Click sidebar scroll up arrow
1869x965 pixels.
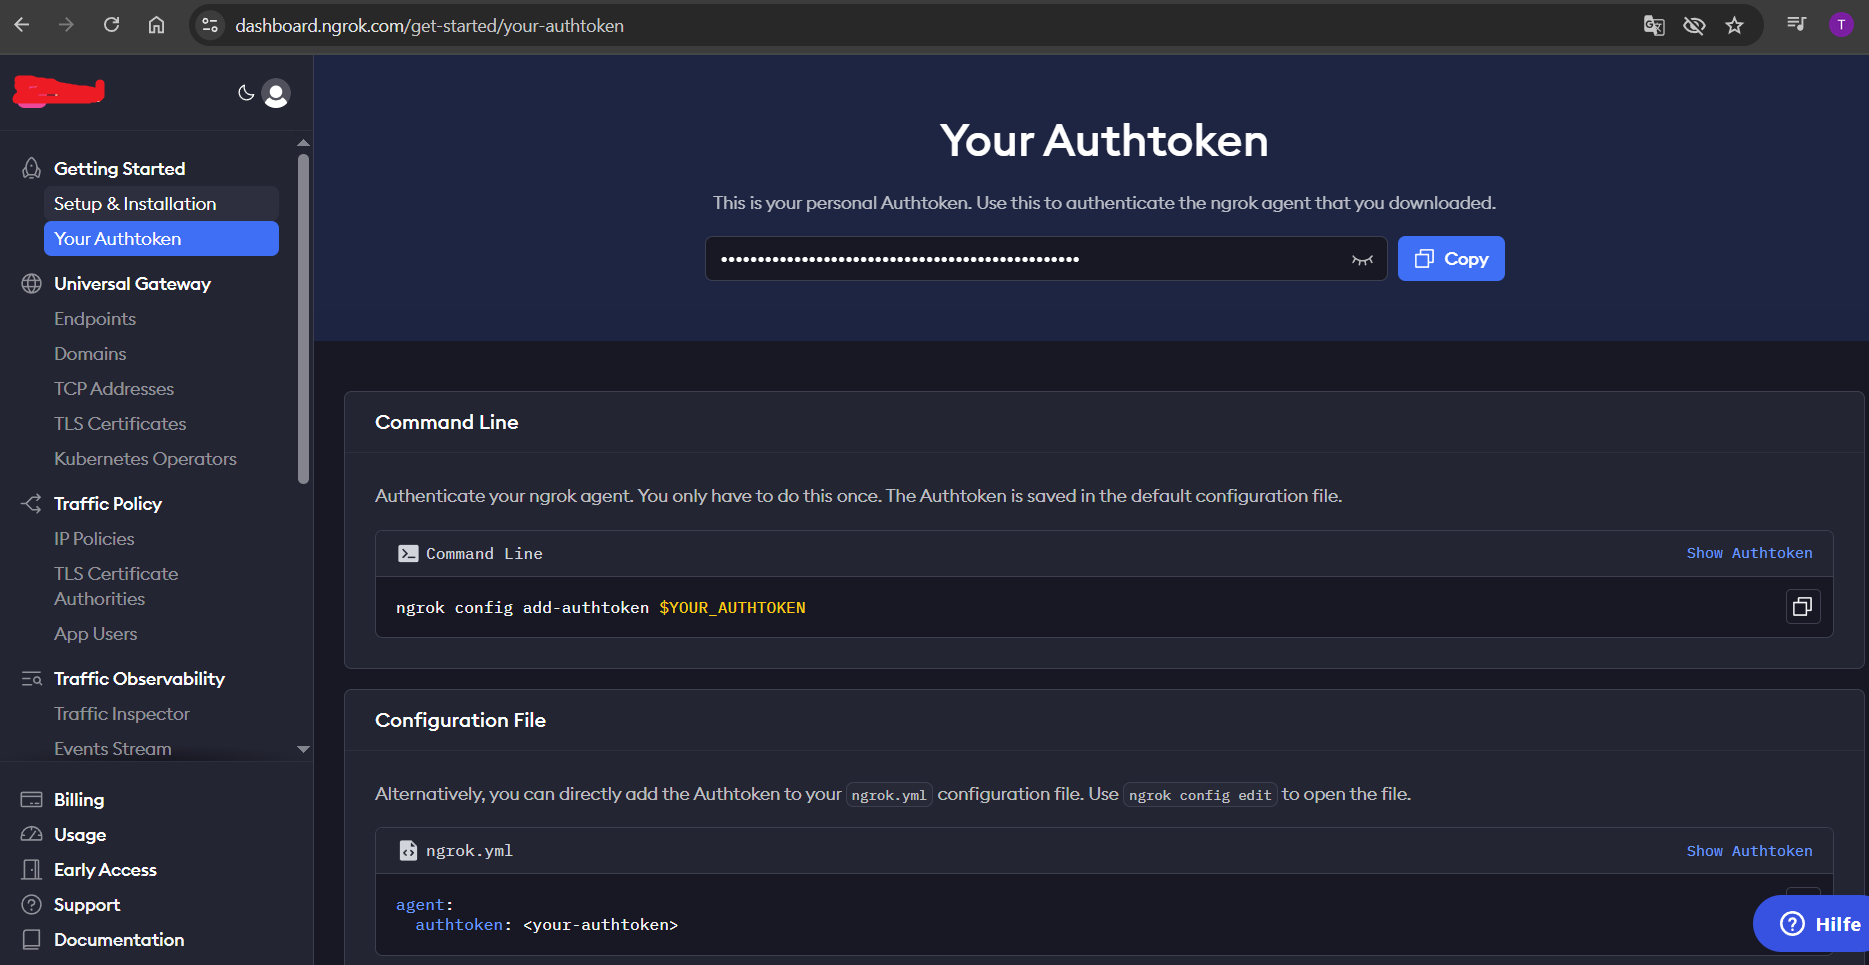pos(303,143)
